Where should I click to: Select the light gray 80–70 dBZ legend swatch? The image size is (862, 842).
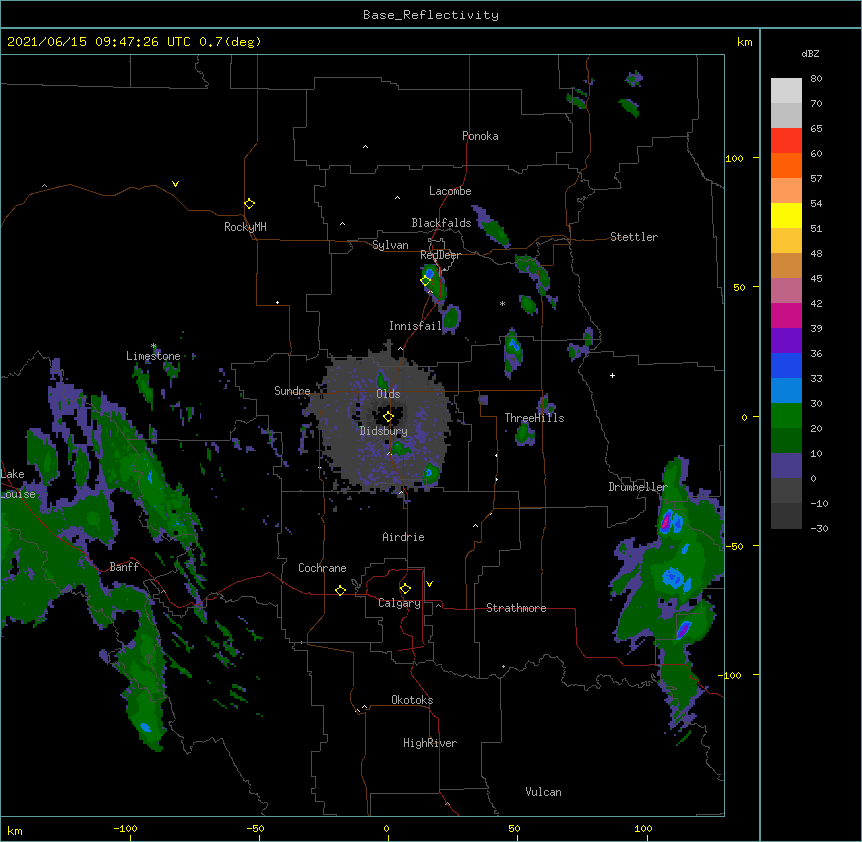786,91
